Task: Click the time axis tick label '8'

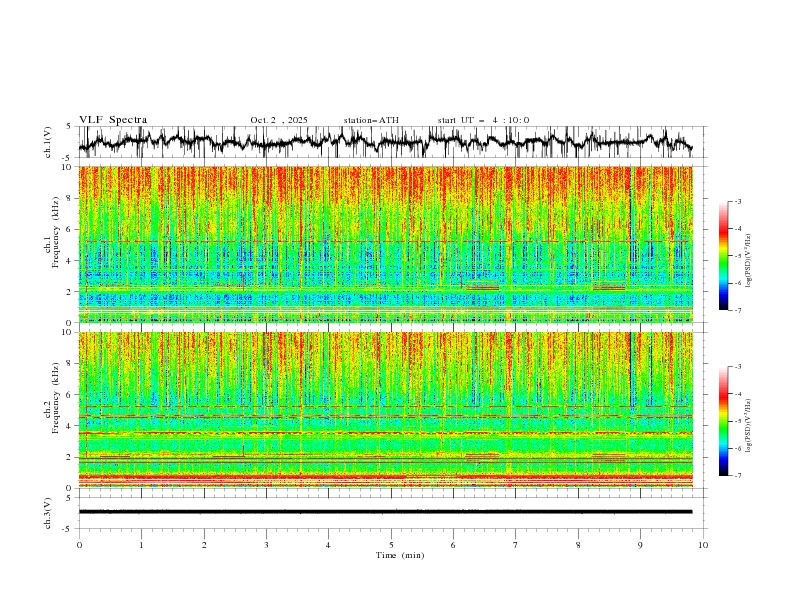Action: click(x=578, y=545)
